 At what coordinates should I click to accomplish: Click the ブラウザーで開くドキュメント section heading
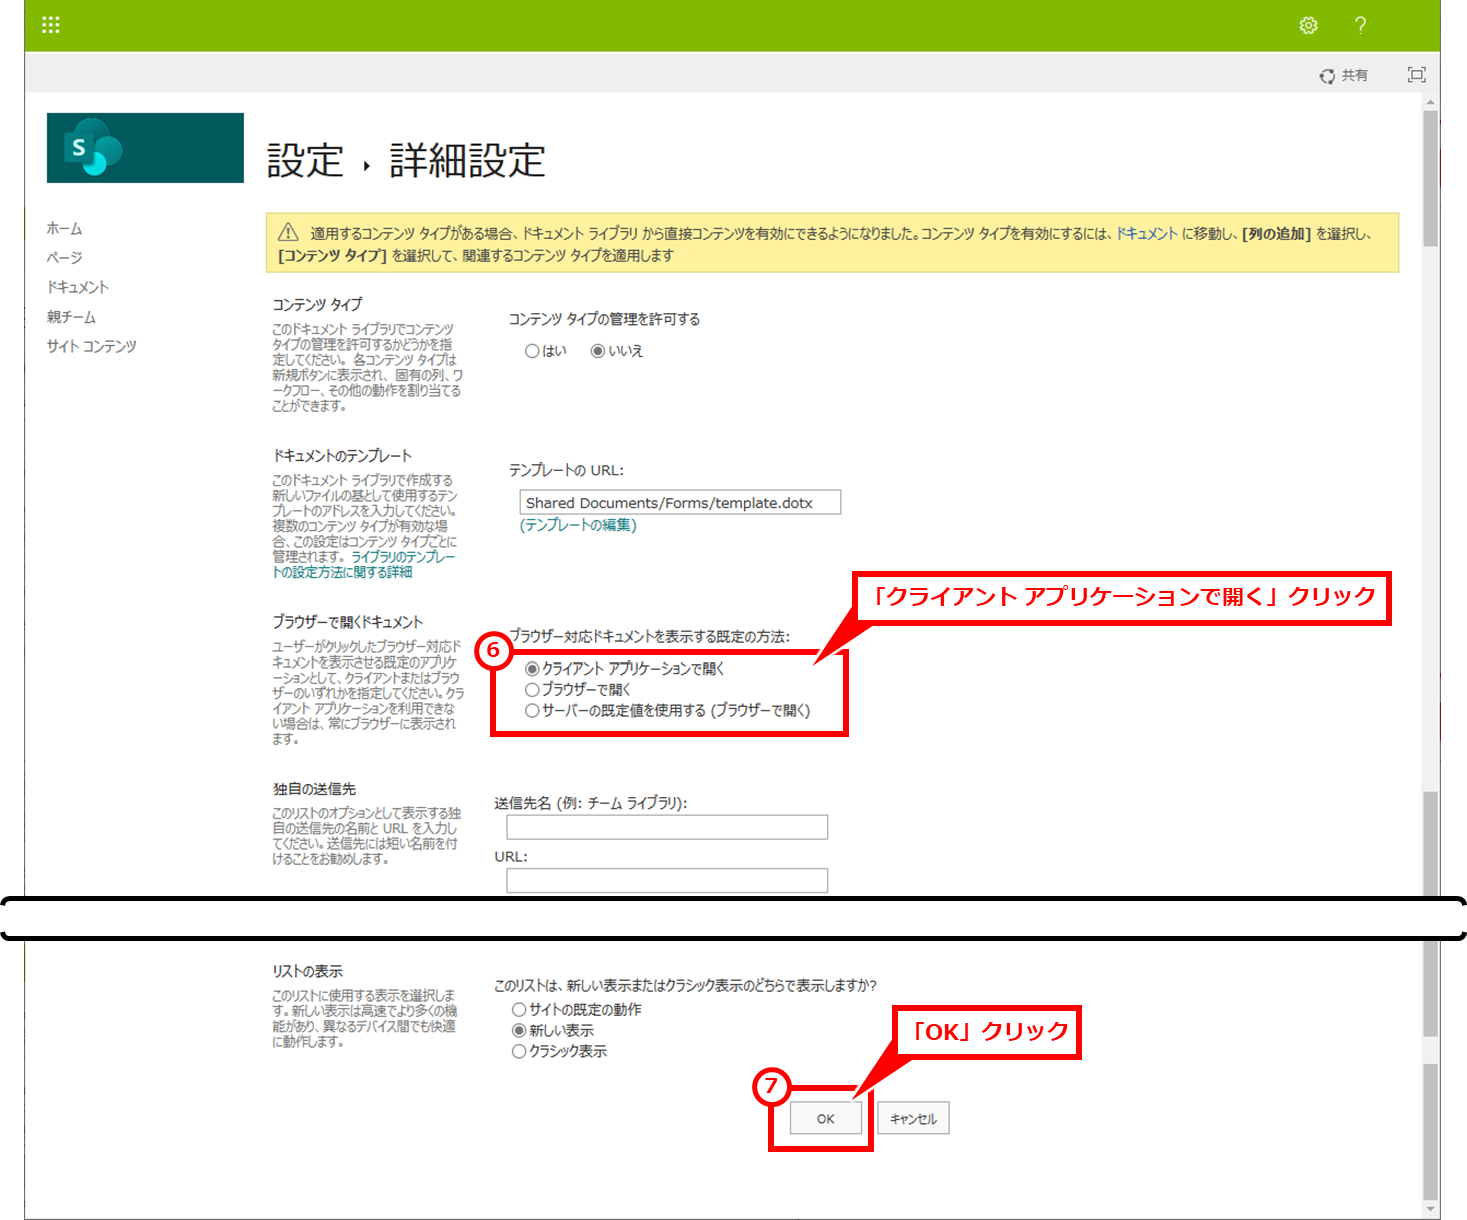point(348,622)
